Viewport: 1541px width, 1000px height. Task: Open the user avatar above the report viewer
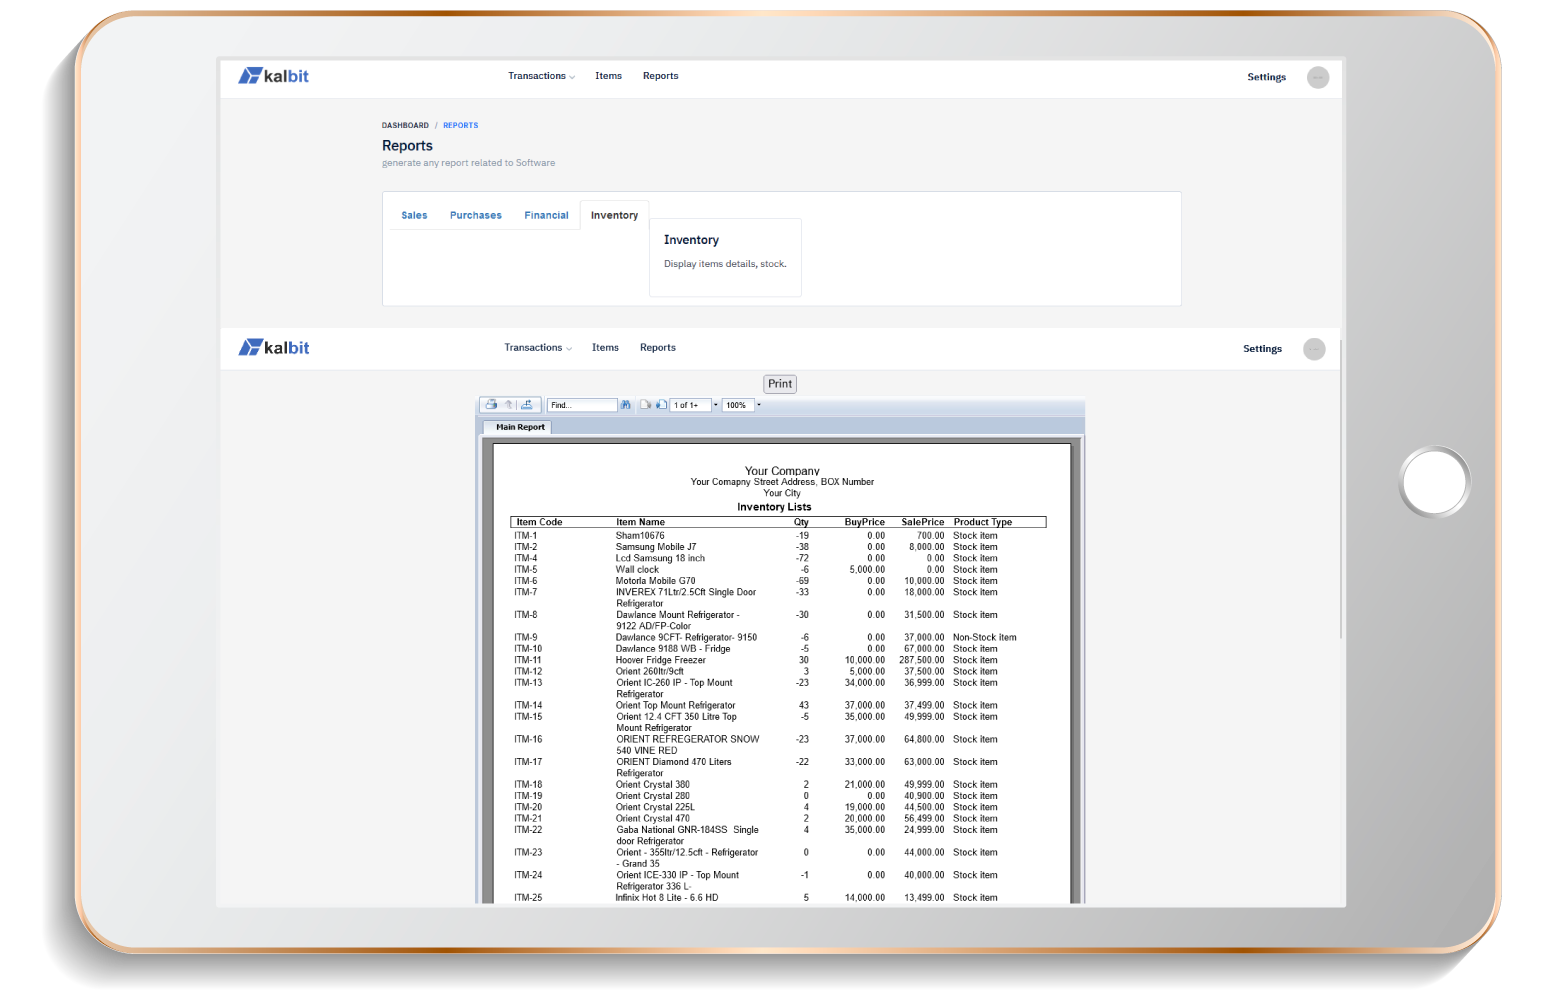(1314, 349)
